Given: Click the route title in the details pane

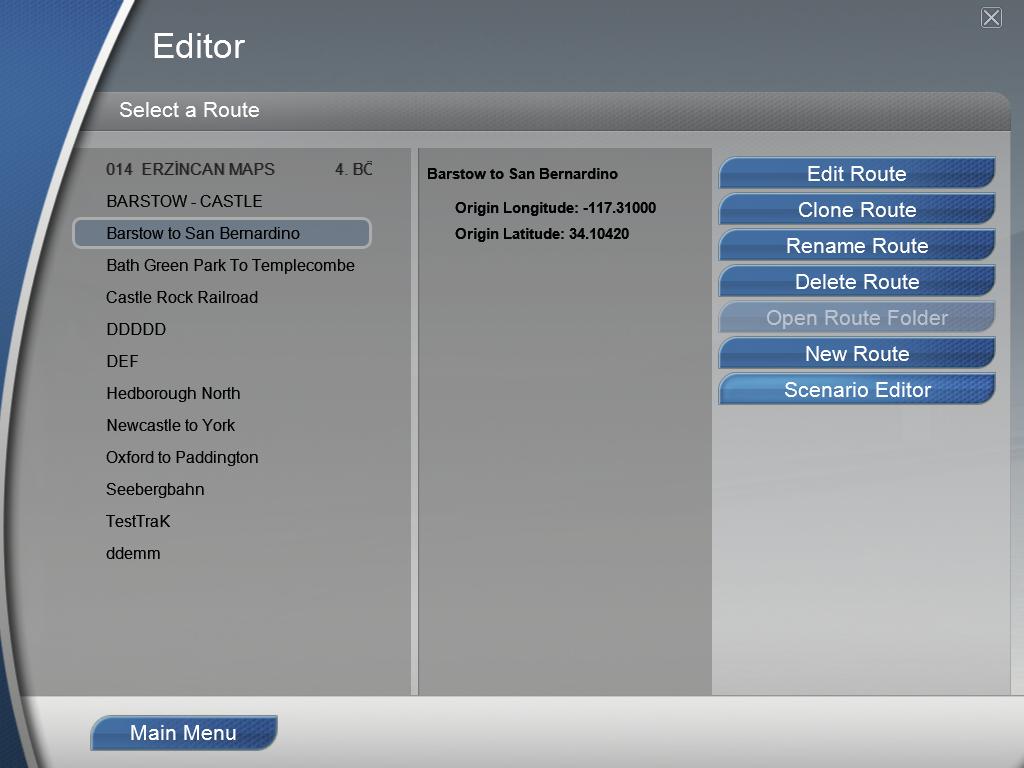Looking at the screenshot, I should point(522,174).
